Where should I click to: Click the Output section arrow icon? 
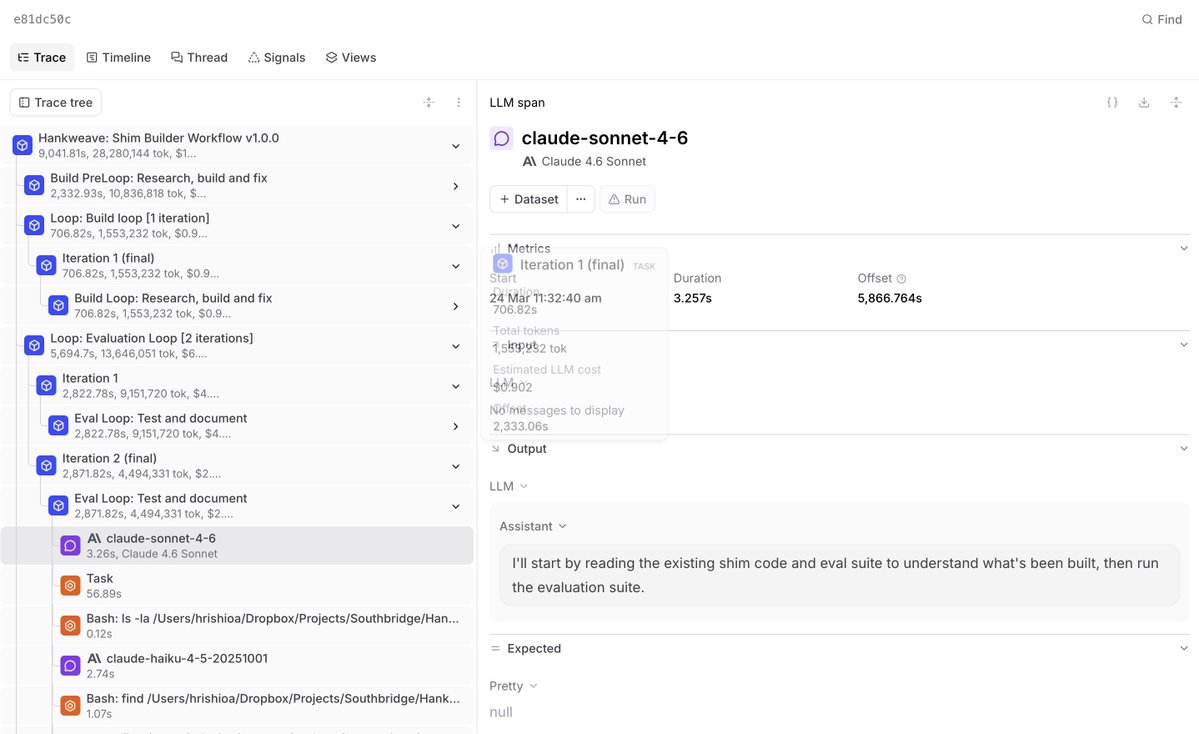point(496,449)
